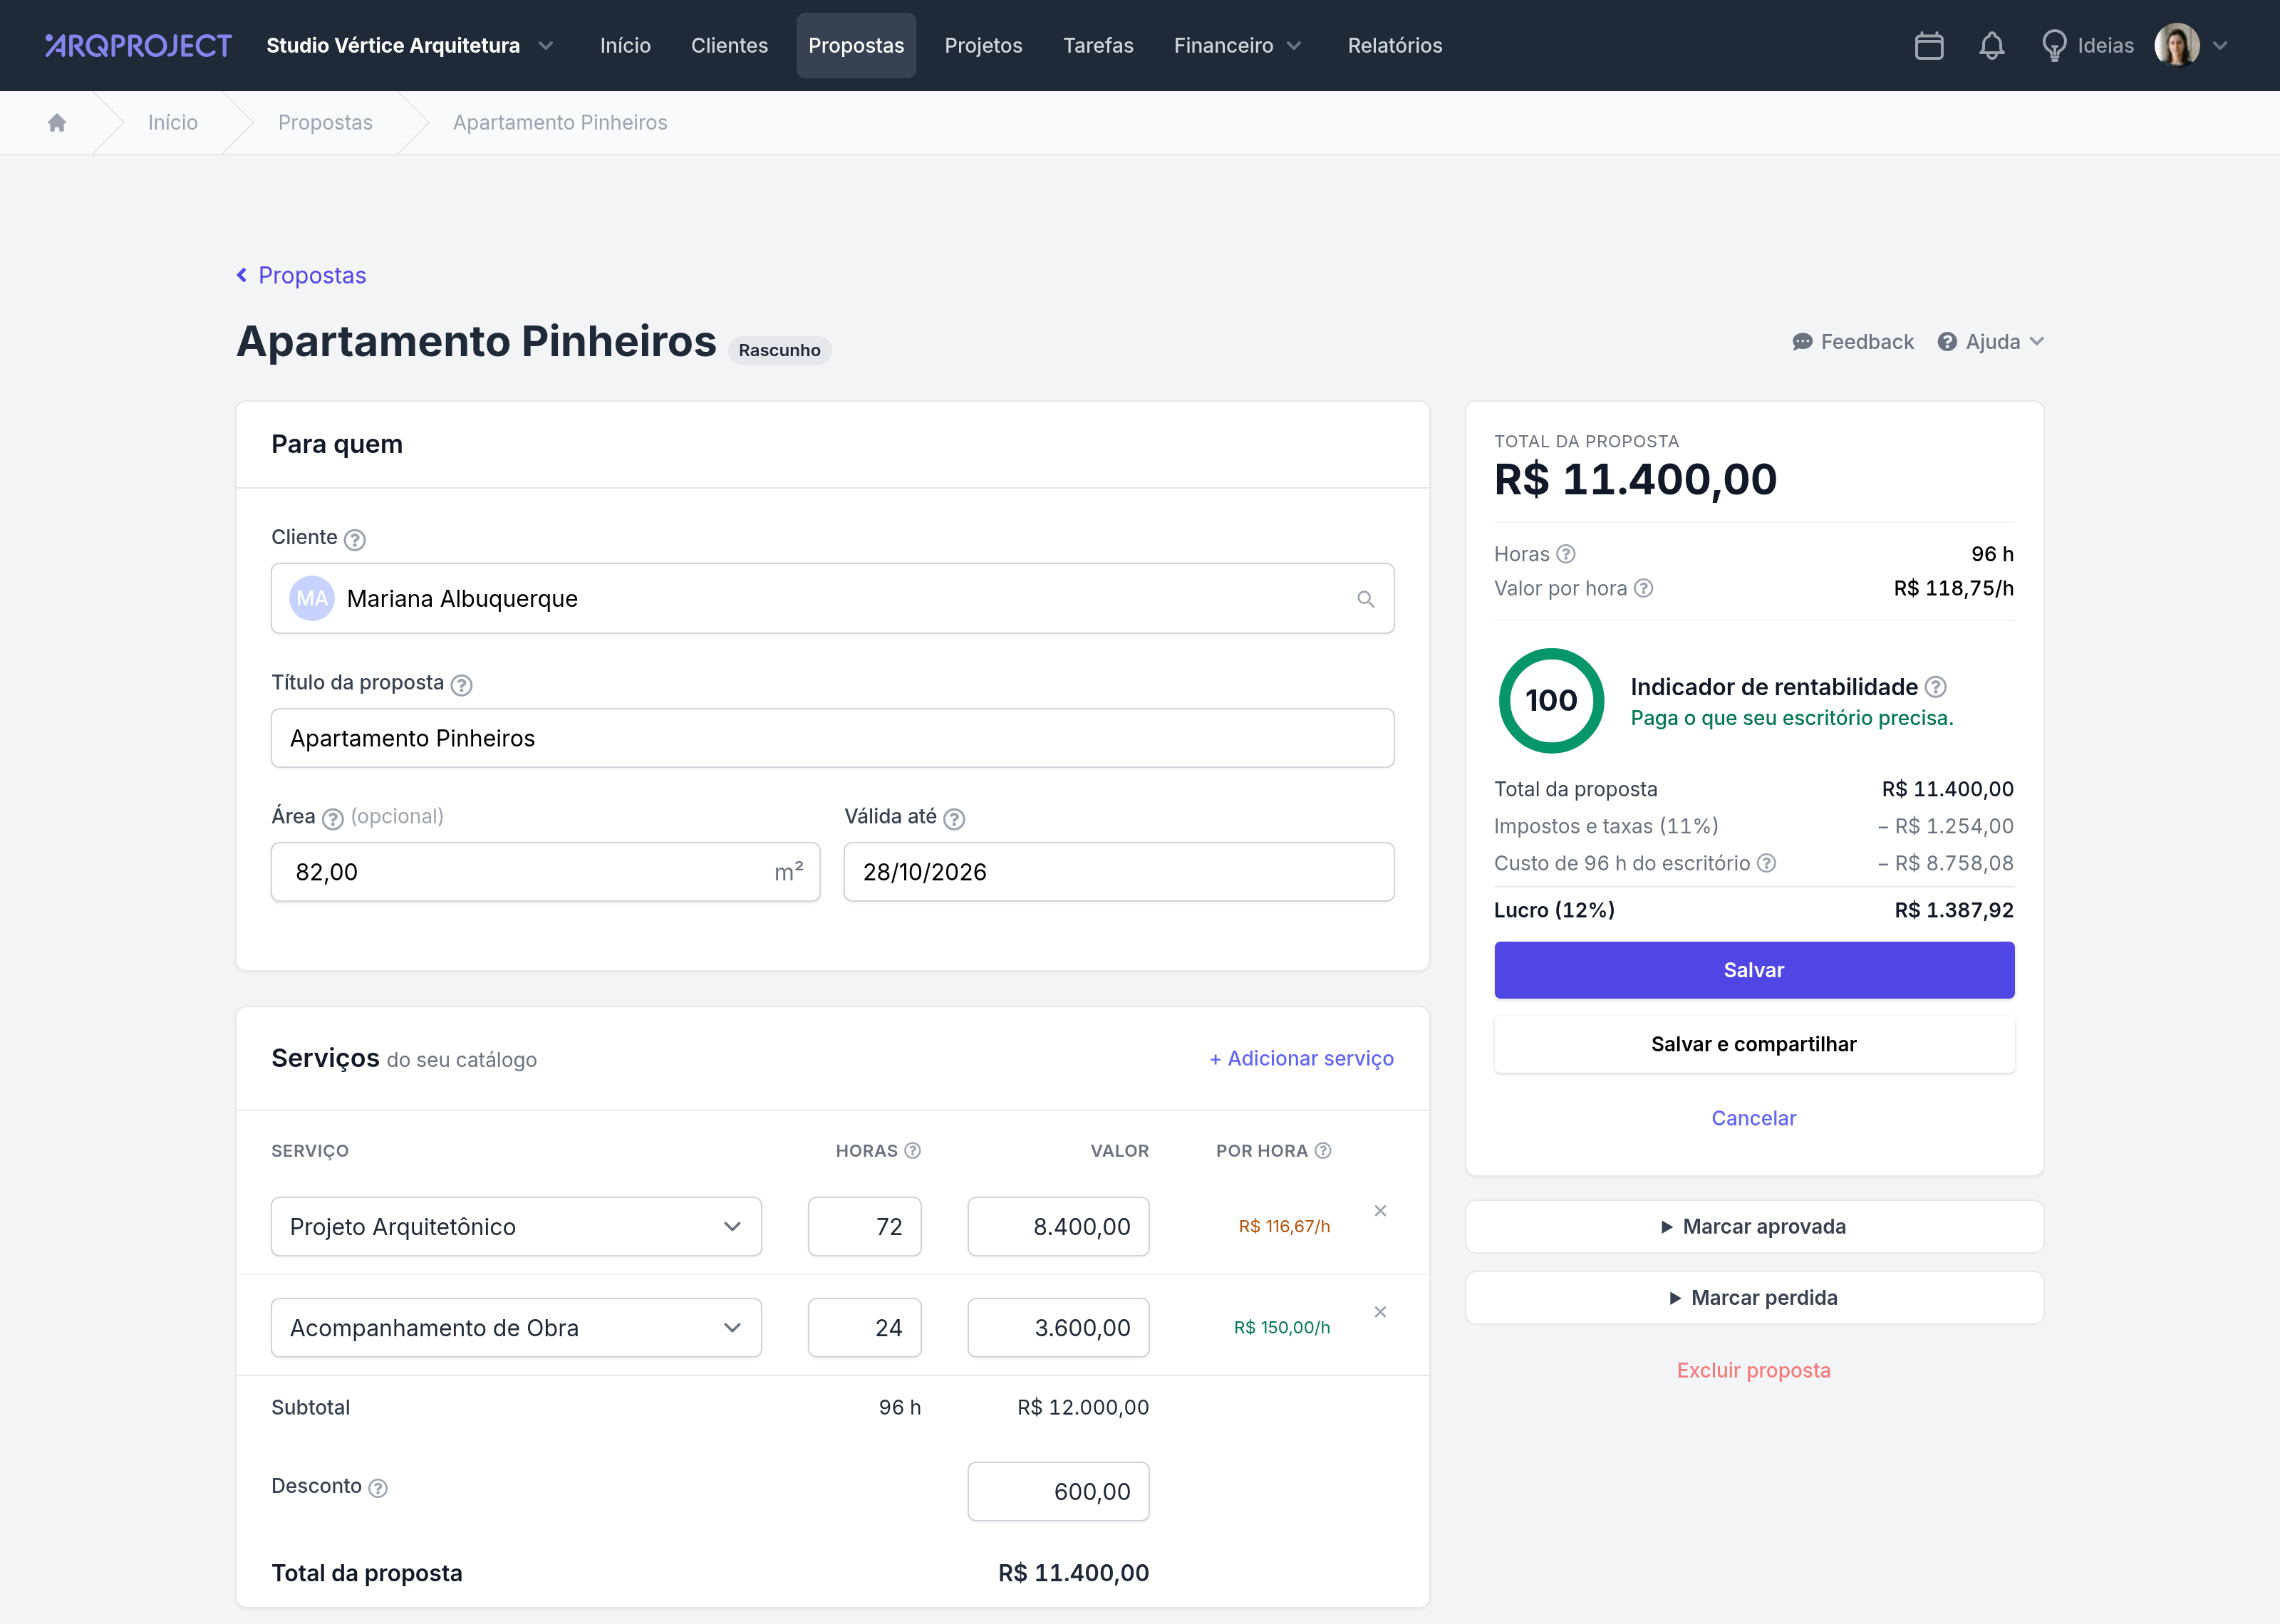Open notifications bell

(x=1992, y=46)
